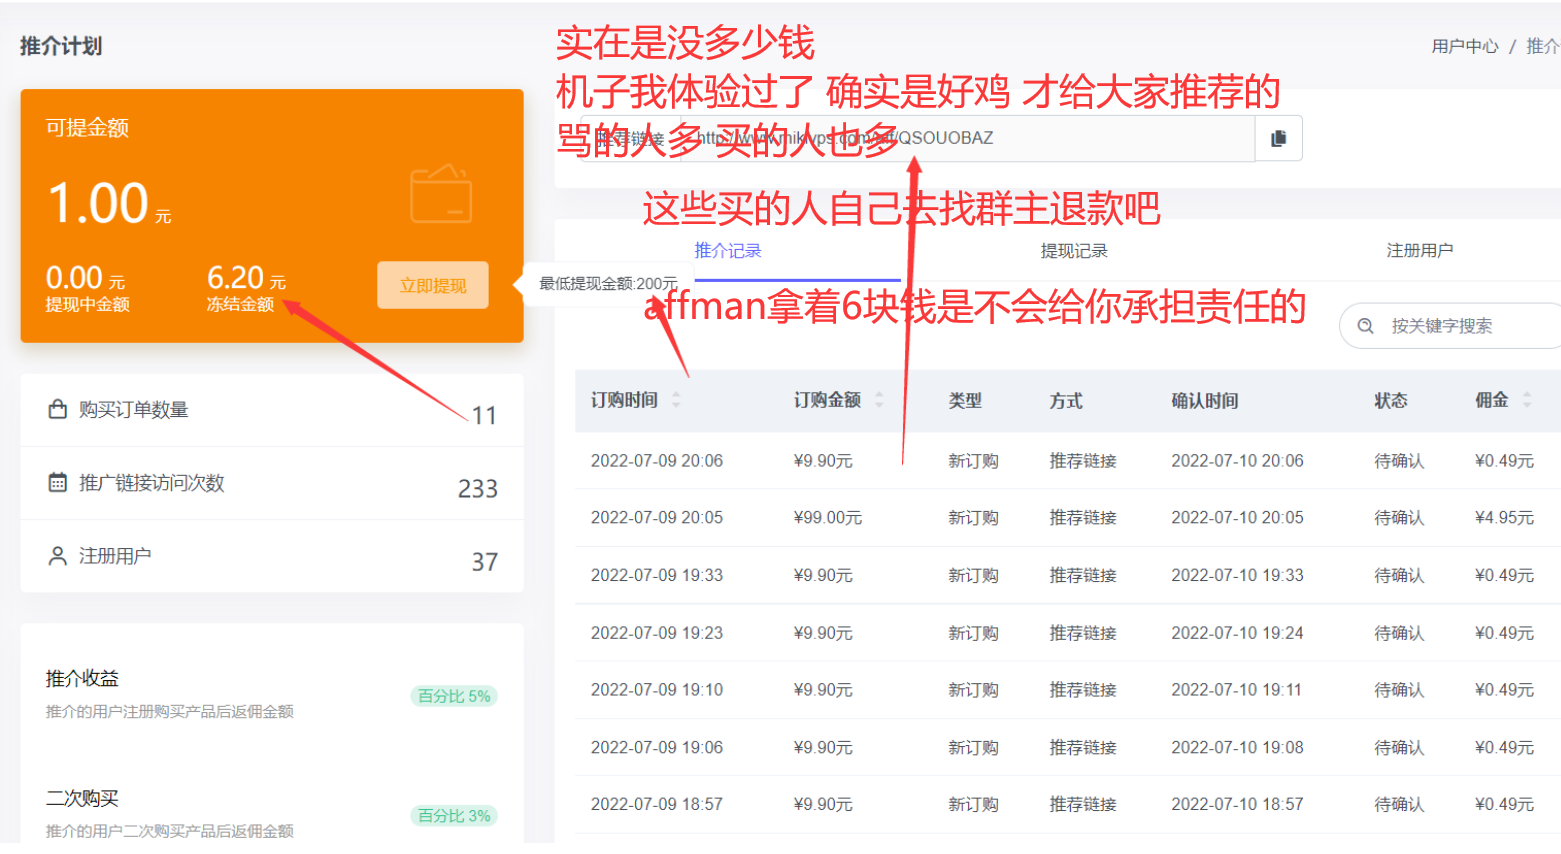The height and width of the screenshot is (854, 1561).
Task: Open 用户中心 breadcrumb link
Action: coord(1465,46)
